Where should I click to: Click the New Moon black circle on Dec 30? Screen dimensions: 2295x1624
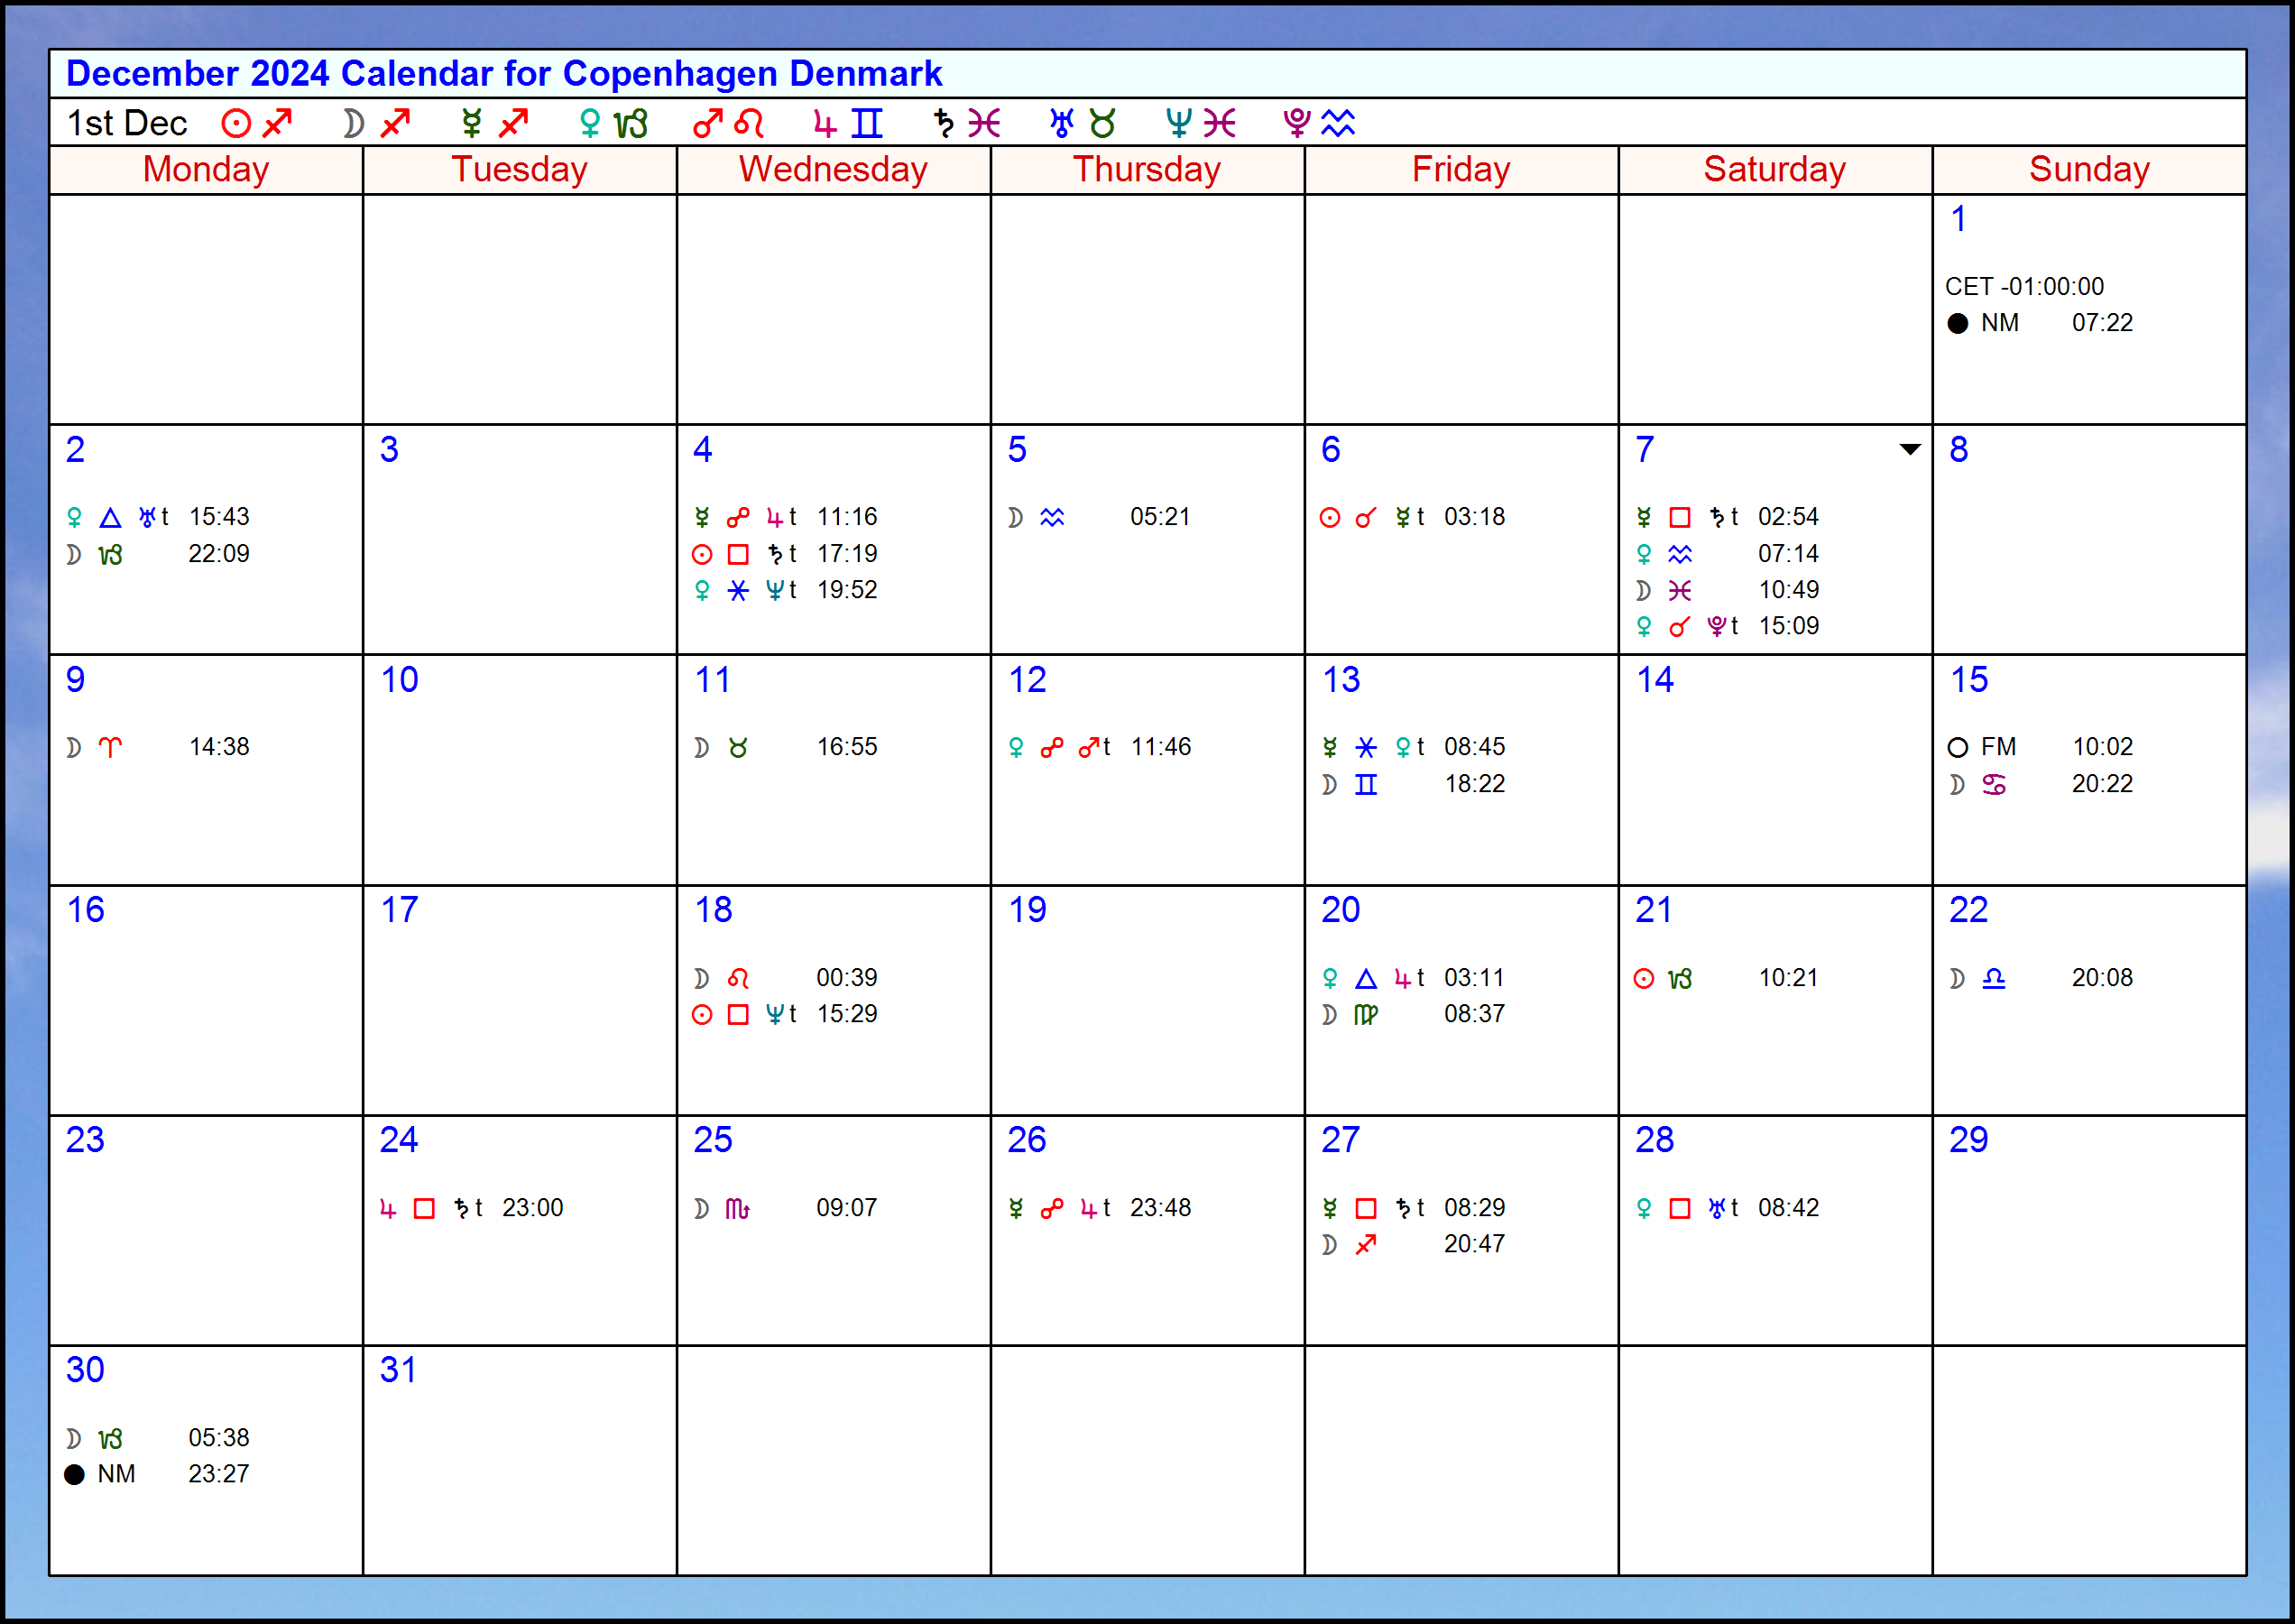(74, 1475)
